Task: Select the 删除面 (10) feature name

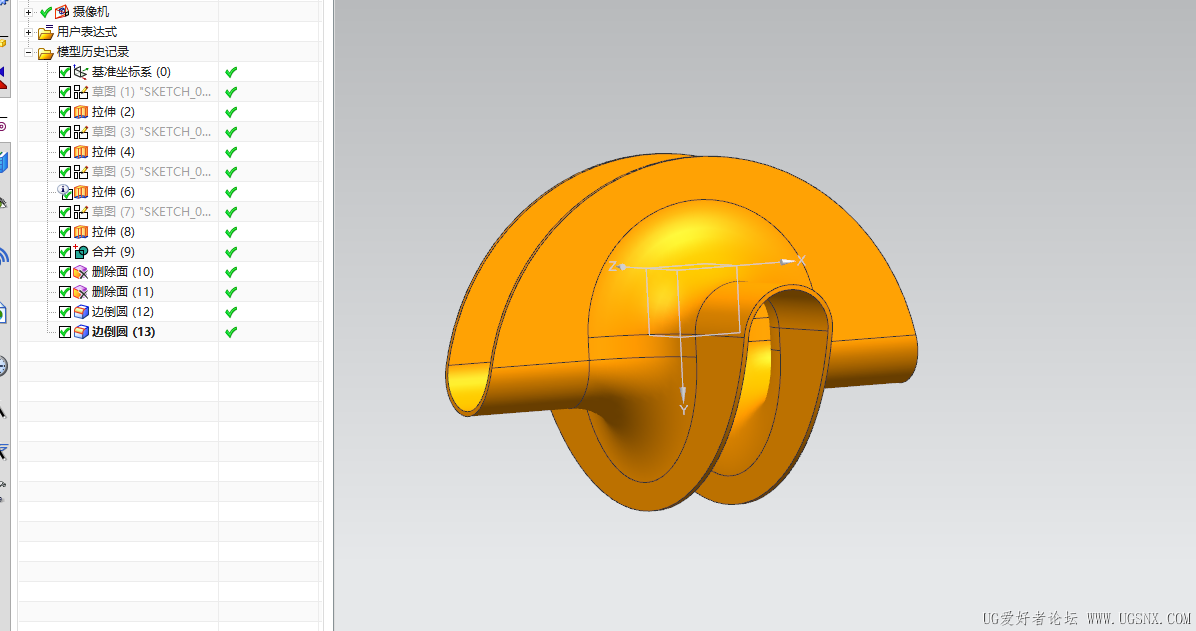Action: [123, 272]
